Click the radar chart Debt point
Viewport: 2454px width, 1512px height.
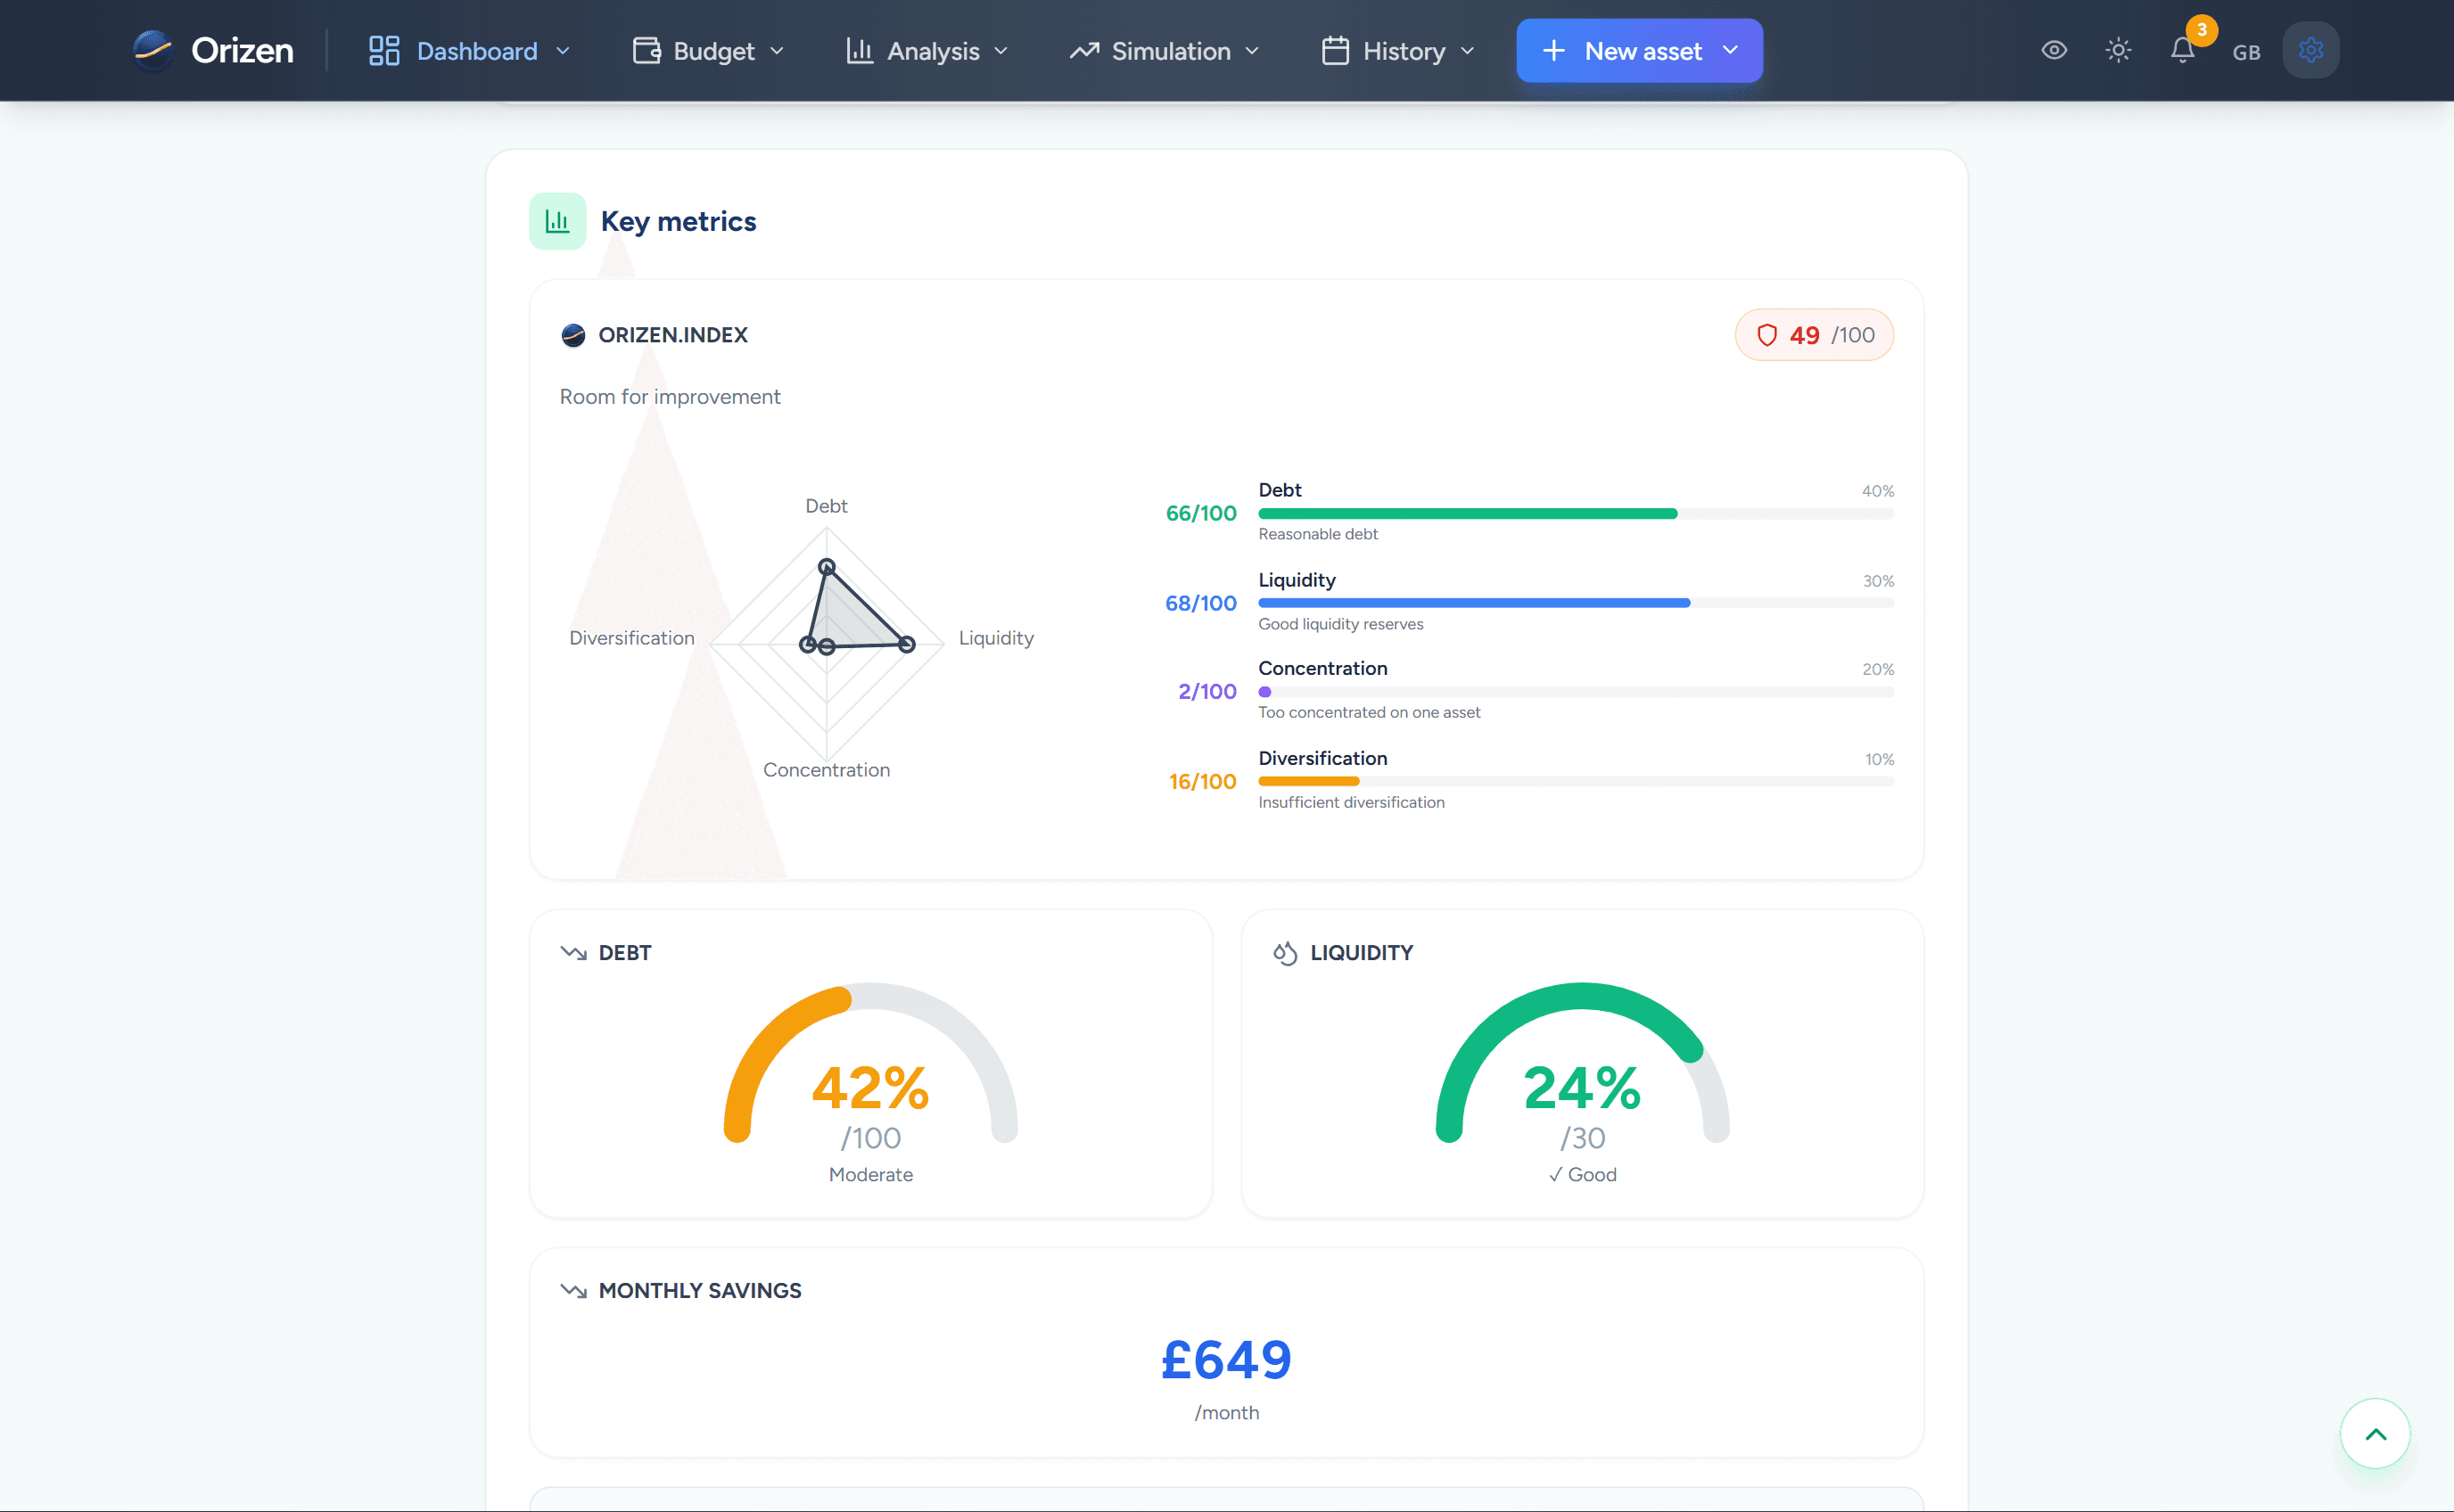(x=826, y=567)
